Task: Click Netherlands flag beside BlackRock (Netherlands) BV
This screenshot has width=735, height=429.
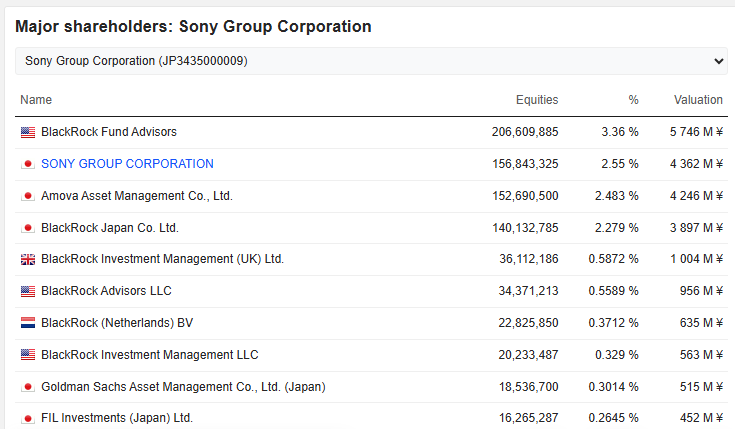Action: 27,324
